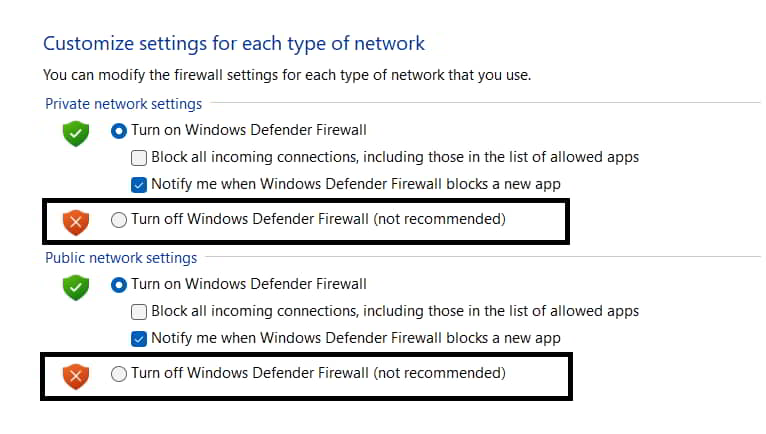Viewport: 766px width, 434px height.
Task: Click public 'Turn off Windows Defender Firewall (not recommended)' label text
Action: (318, 374)
